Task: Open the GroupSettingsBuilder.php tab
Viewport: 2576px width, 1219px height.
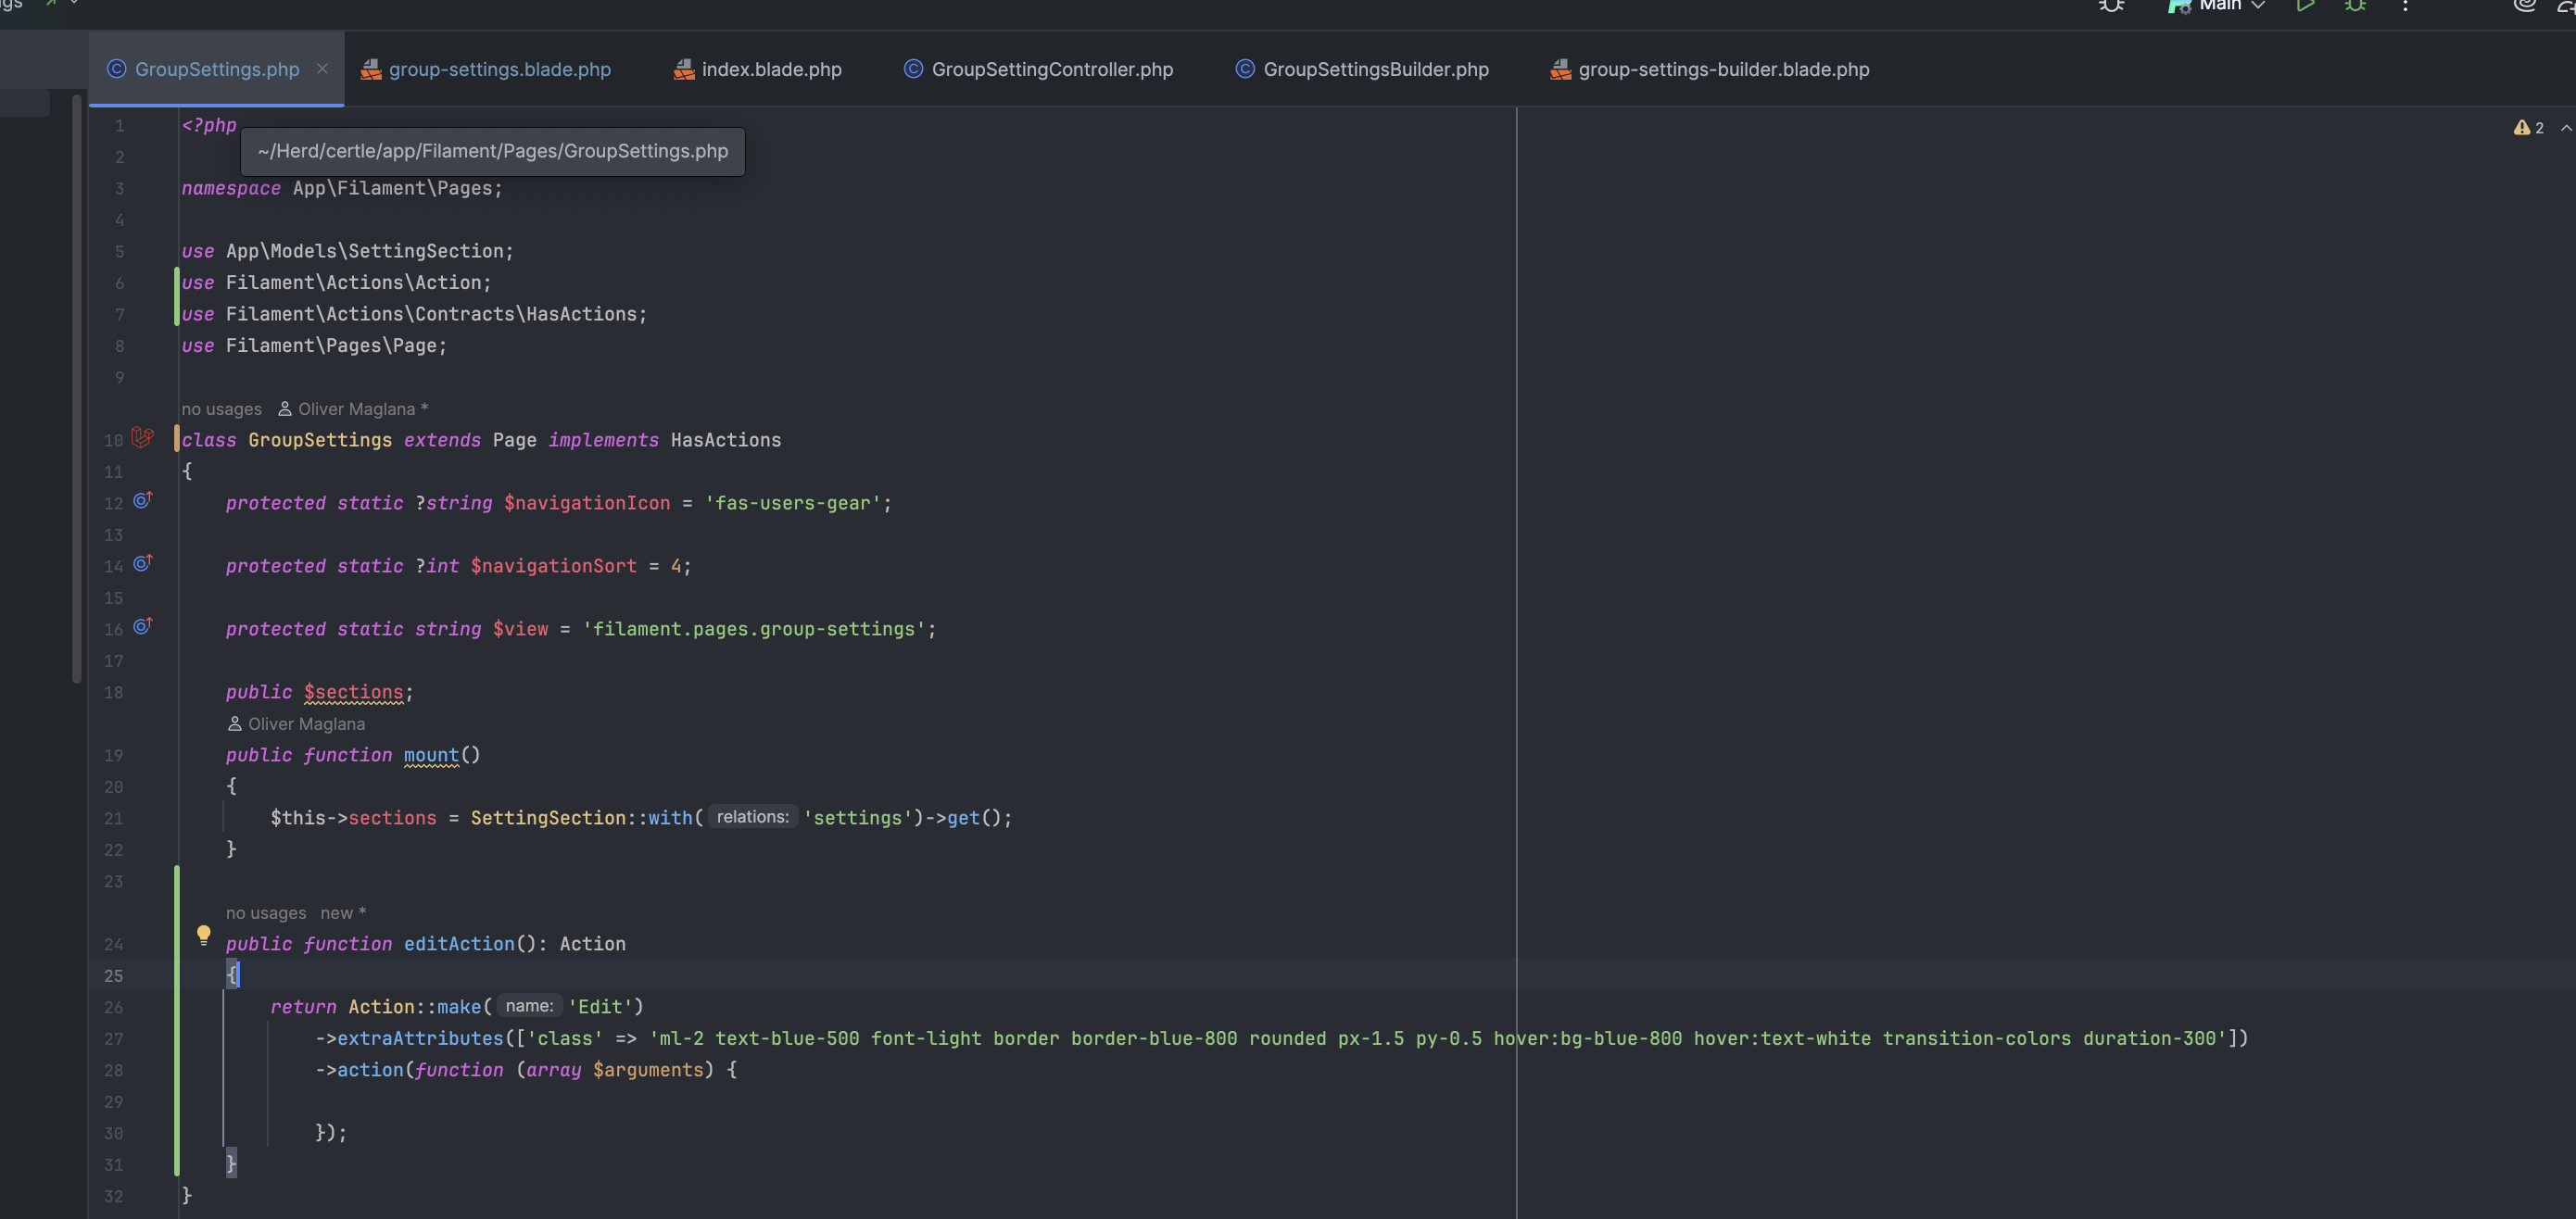Action: [x=1375, y=69]
